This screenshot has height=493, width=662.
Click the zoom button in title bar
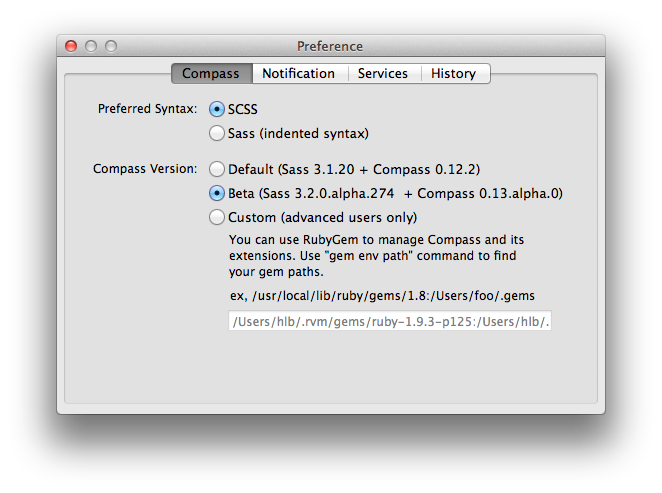click(111, 46)
